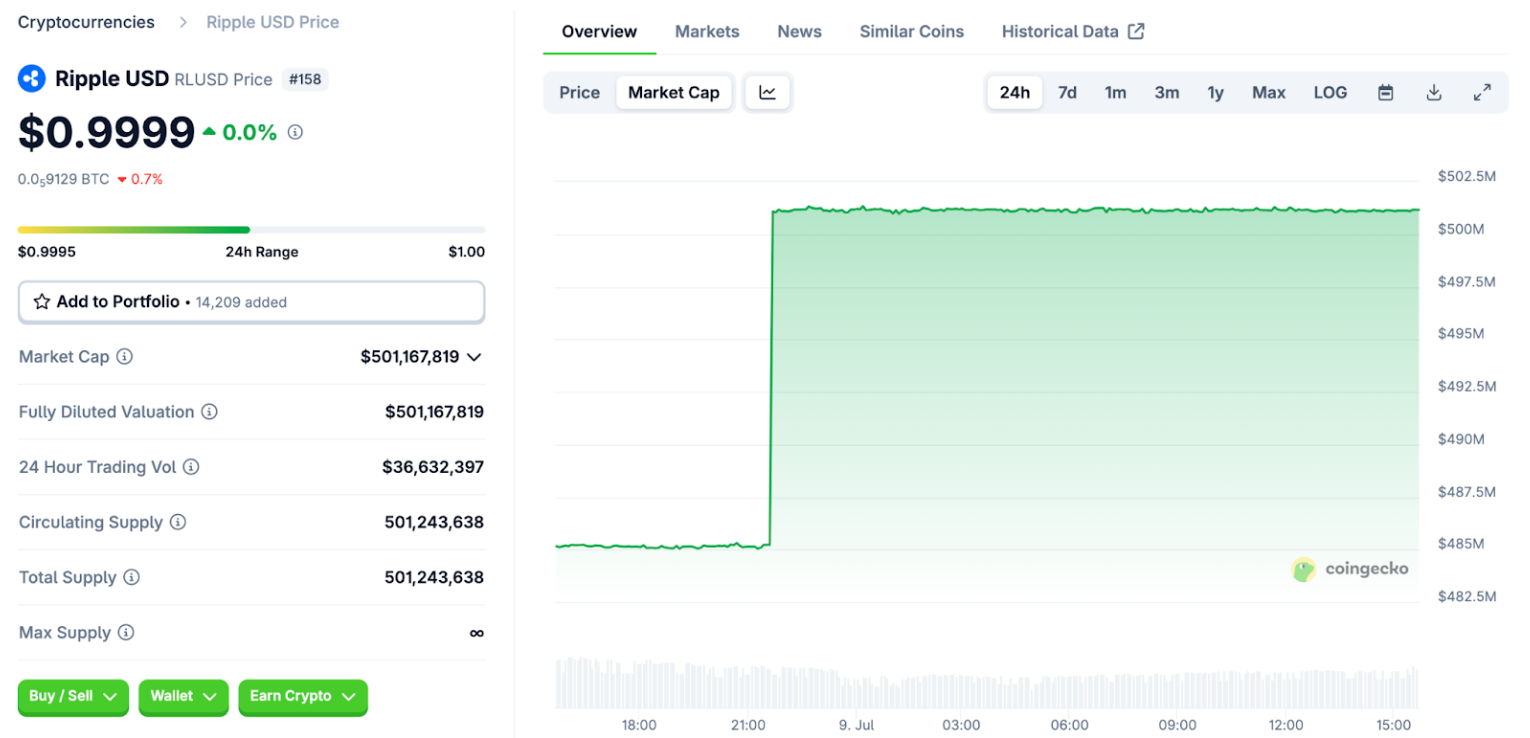Switch to the line chart type icon
The width and height of the screenshot is (1530, 738).
(767, 93)
